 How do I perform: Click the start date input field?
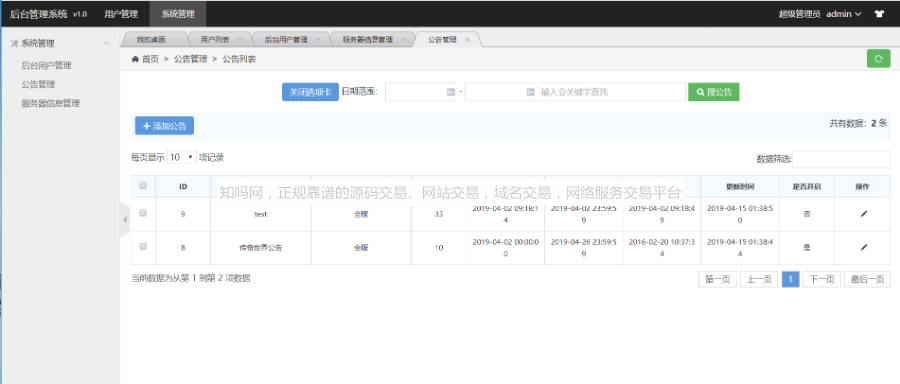coord(421,92)
